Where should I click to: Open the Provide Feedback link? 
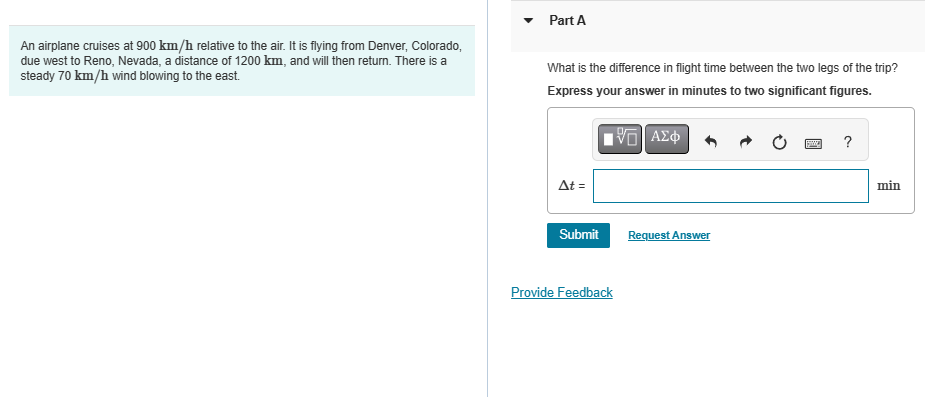(x=562, y=293)
